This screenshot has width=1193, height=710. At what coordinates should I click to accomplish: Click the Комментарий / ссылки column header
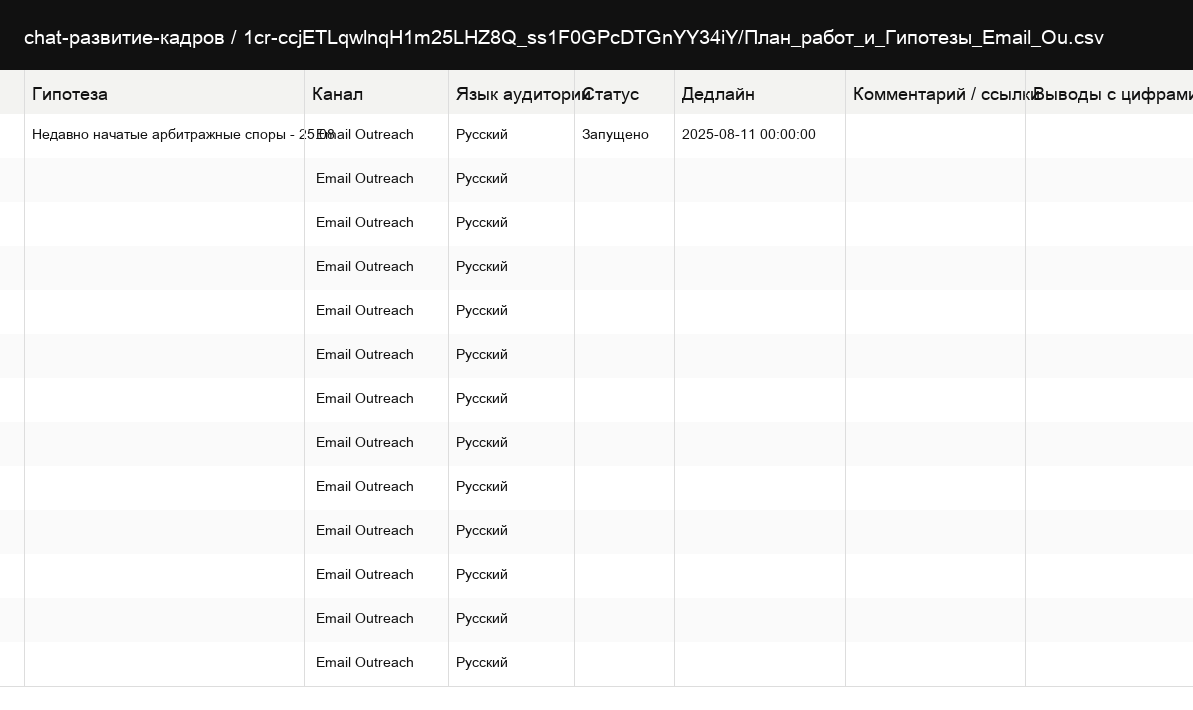point(936,94)
